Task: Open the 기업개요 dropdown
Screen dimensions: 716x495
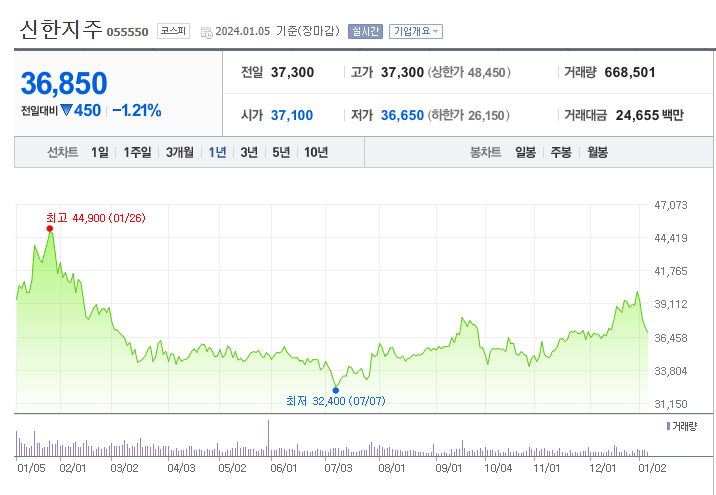Action: 416,32
